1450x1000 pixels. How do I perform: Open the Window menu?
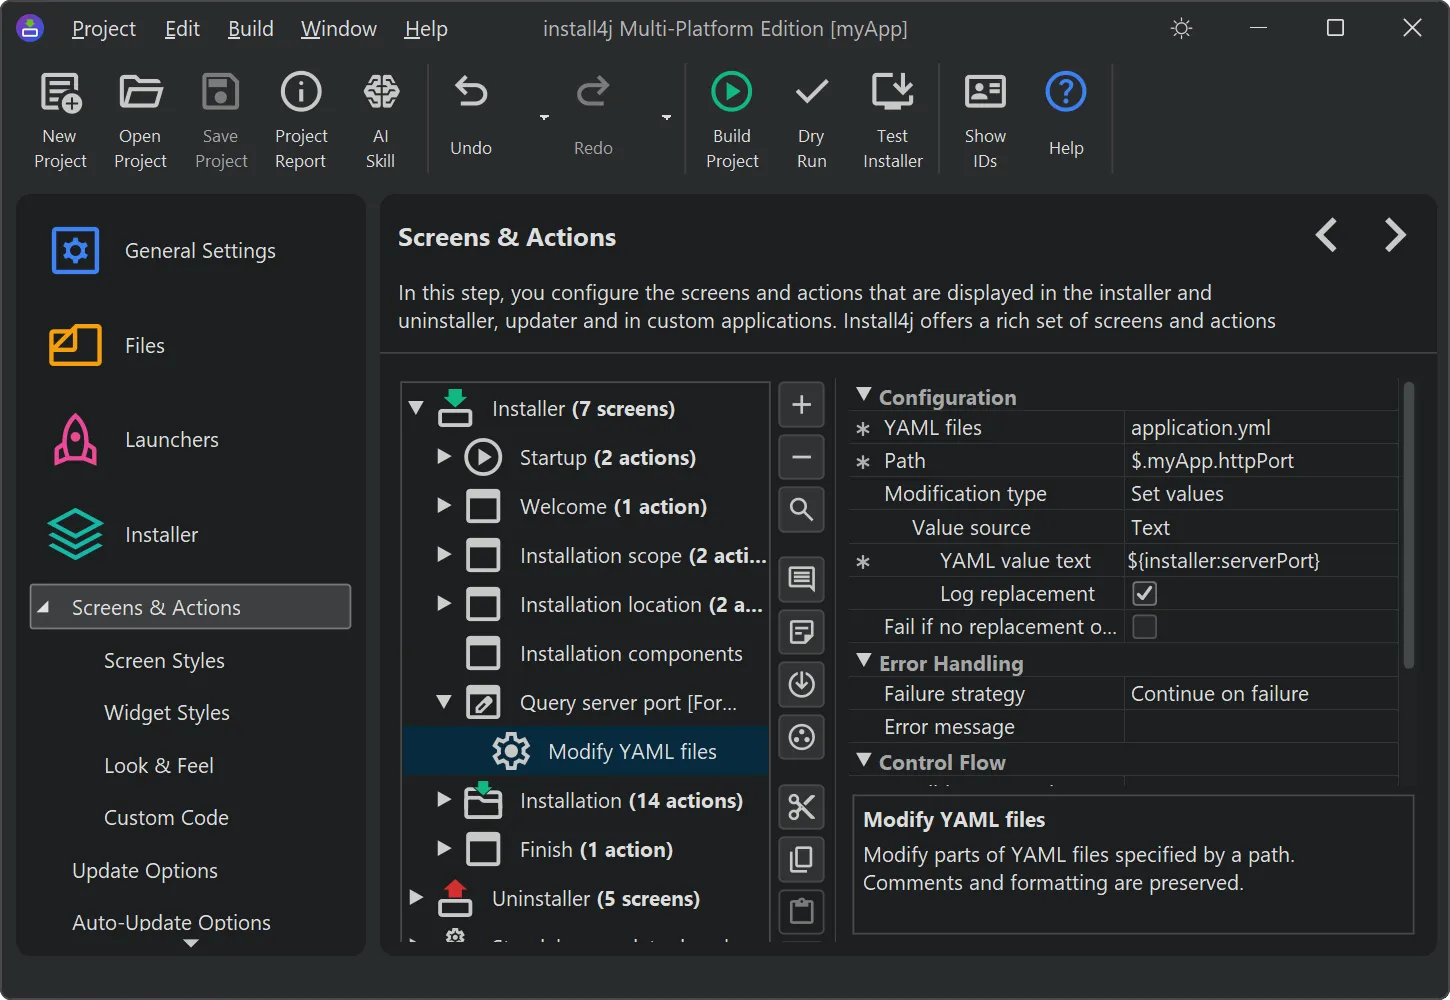pyautogui.click(x=339, y=29)
